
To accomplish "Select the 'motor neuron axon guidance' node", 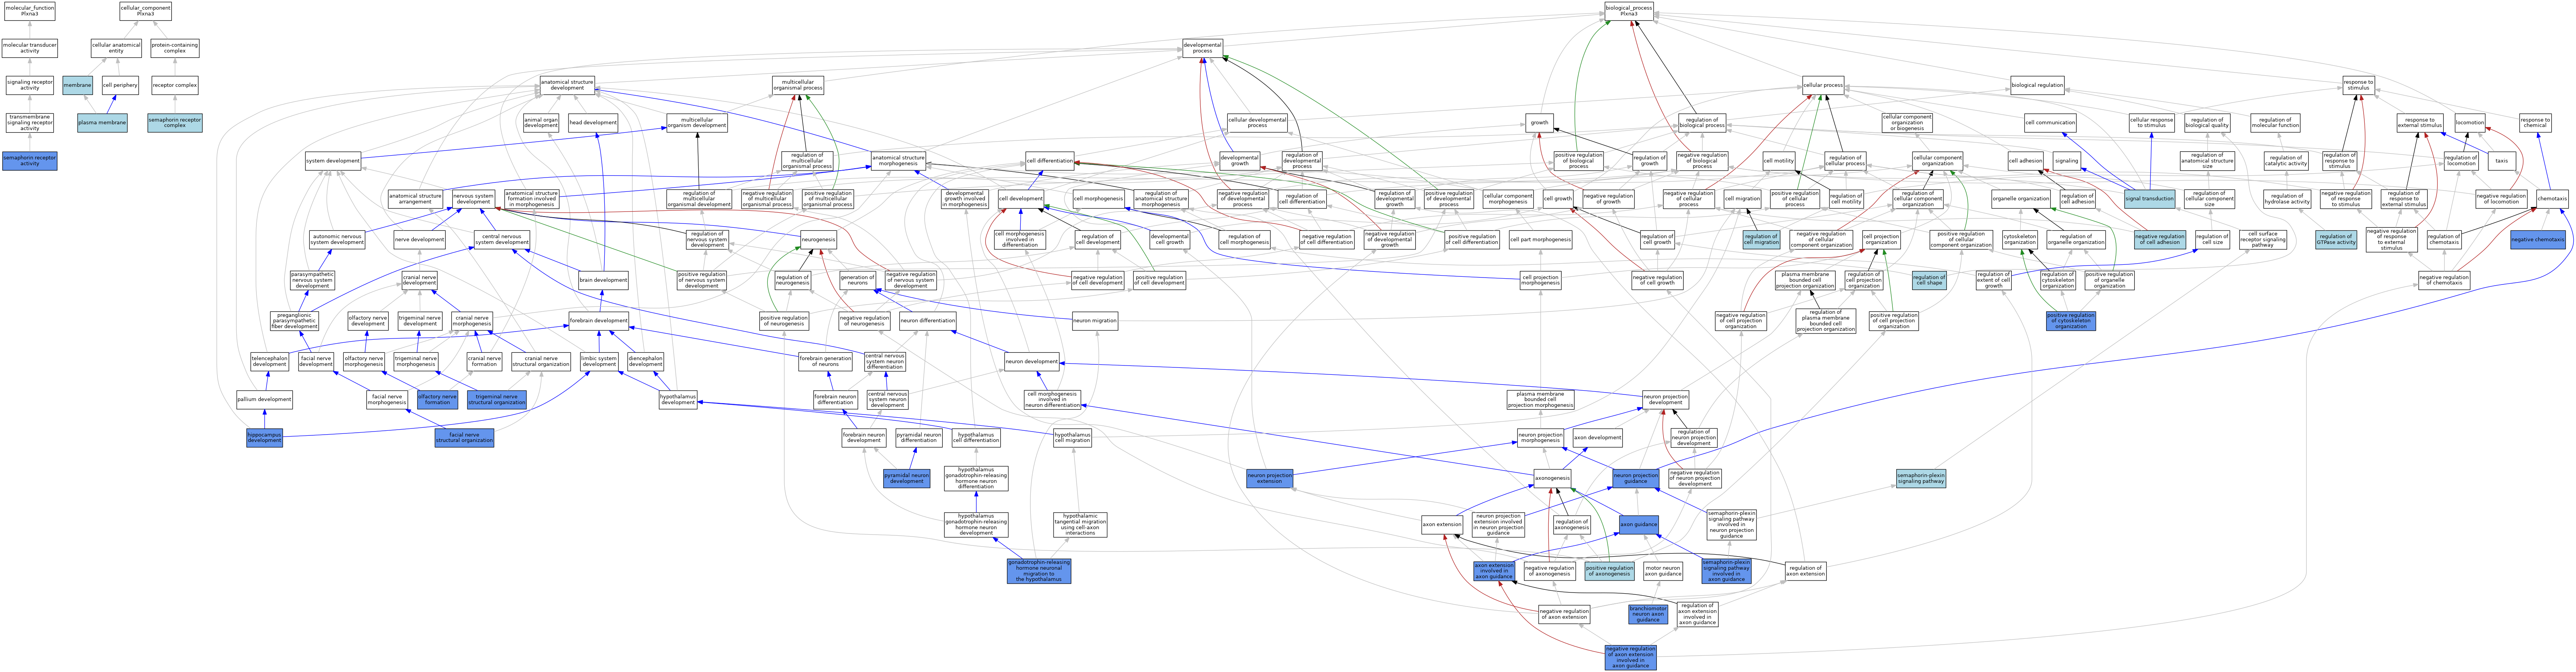I will (x=1663, y=571).
